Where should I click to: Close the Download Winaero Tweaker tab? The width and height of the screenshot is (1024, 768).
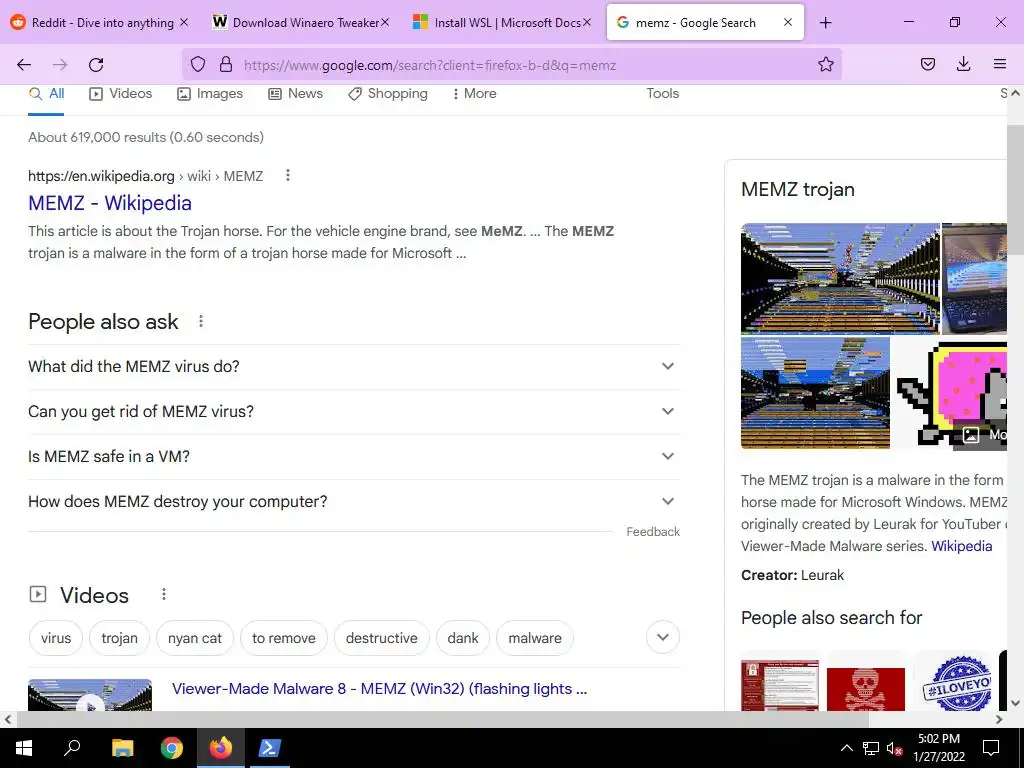tap(385, 22)
